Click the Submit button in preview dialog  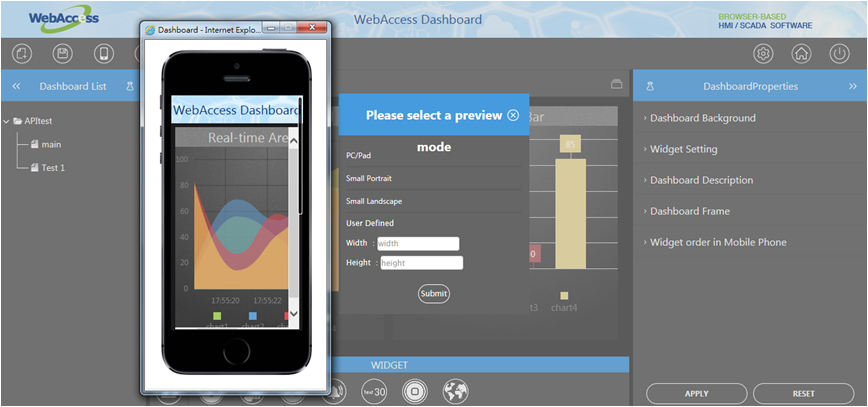433,293
